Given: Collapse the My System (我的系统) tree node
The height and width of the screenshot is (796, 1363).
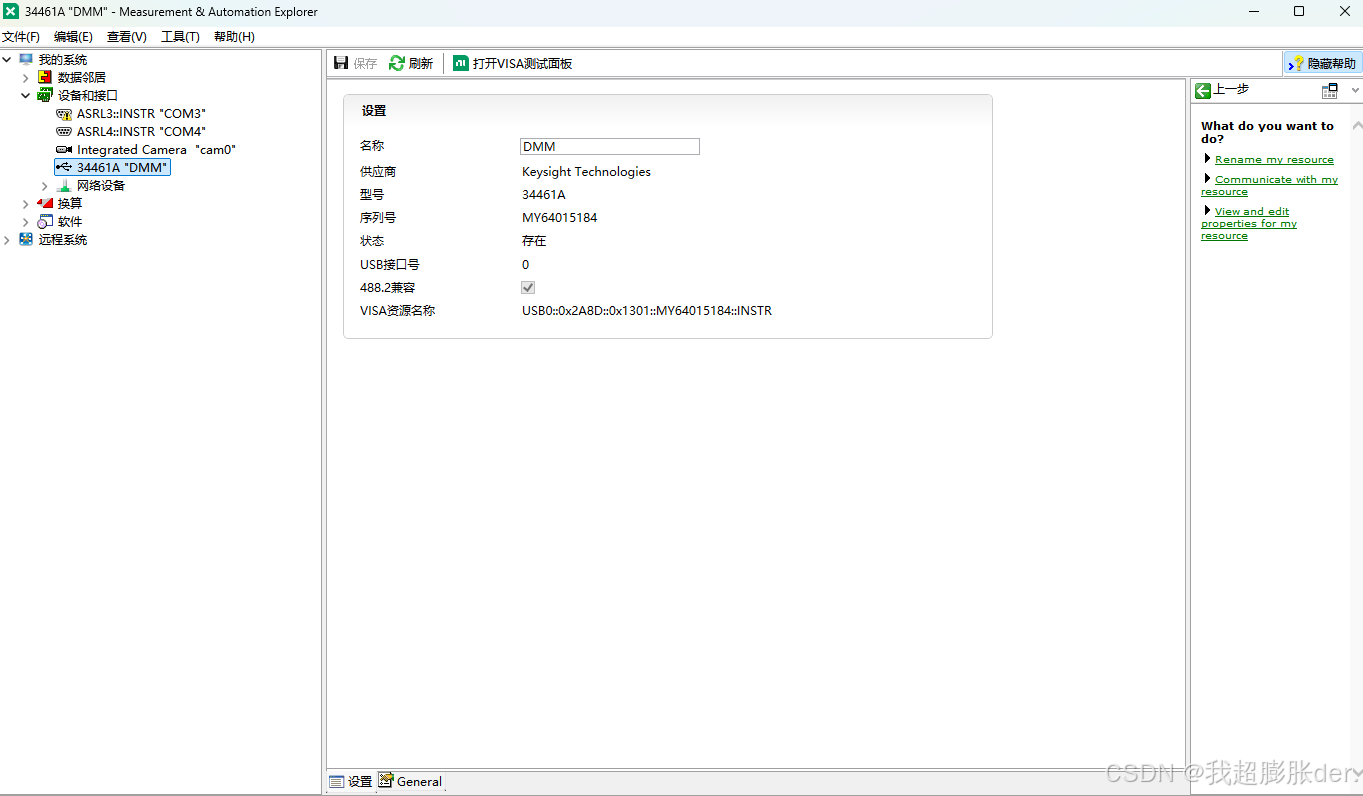Looking at the screenshot, I should (7, 60).
